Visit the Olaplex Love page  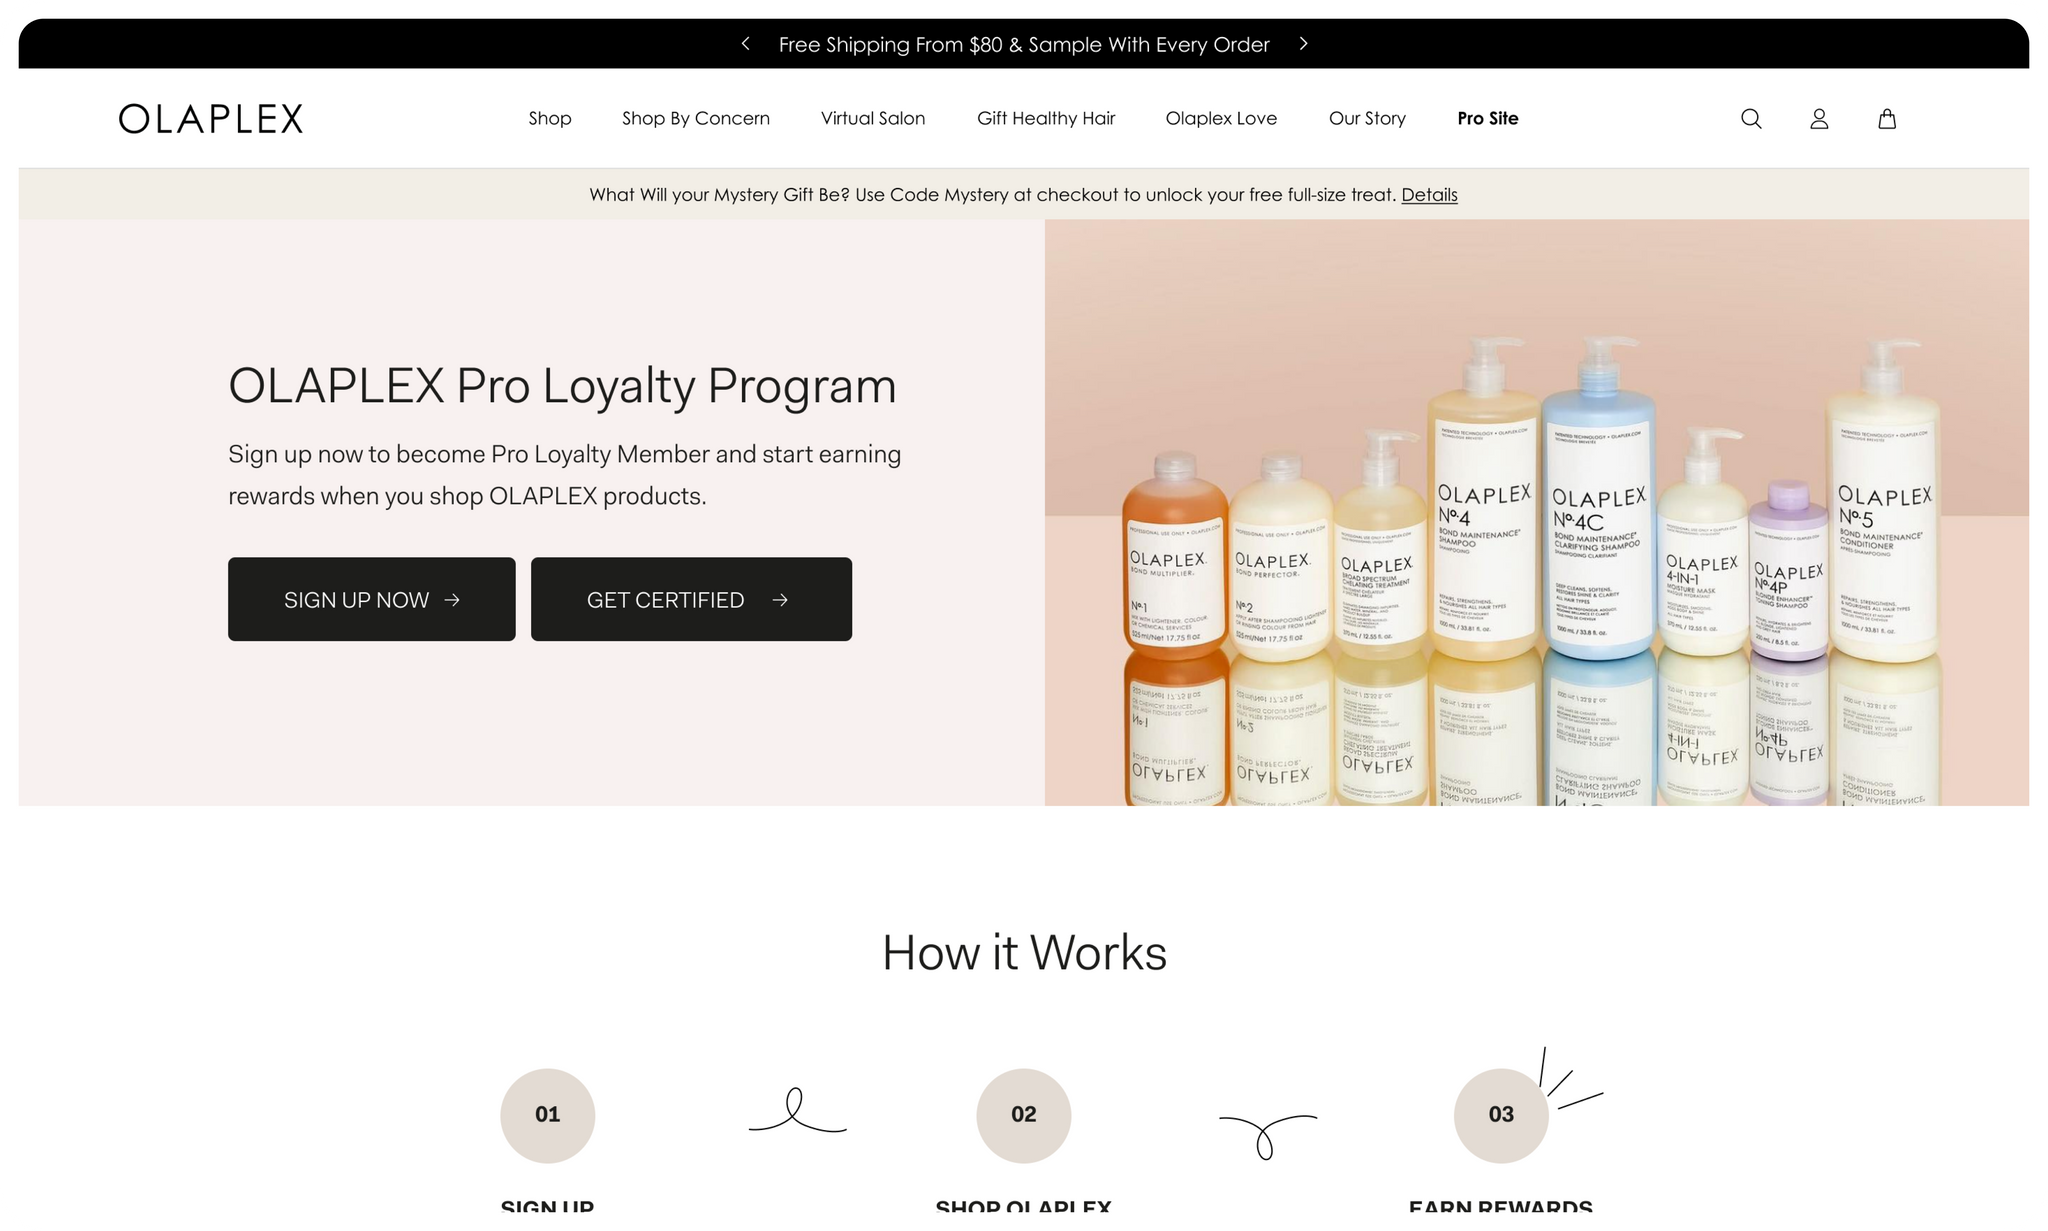(1221, 118)
